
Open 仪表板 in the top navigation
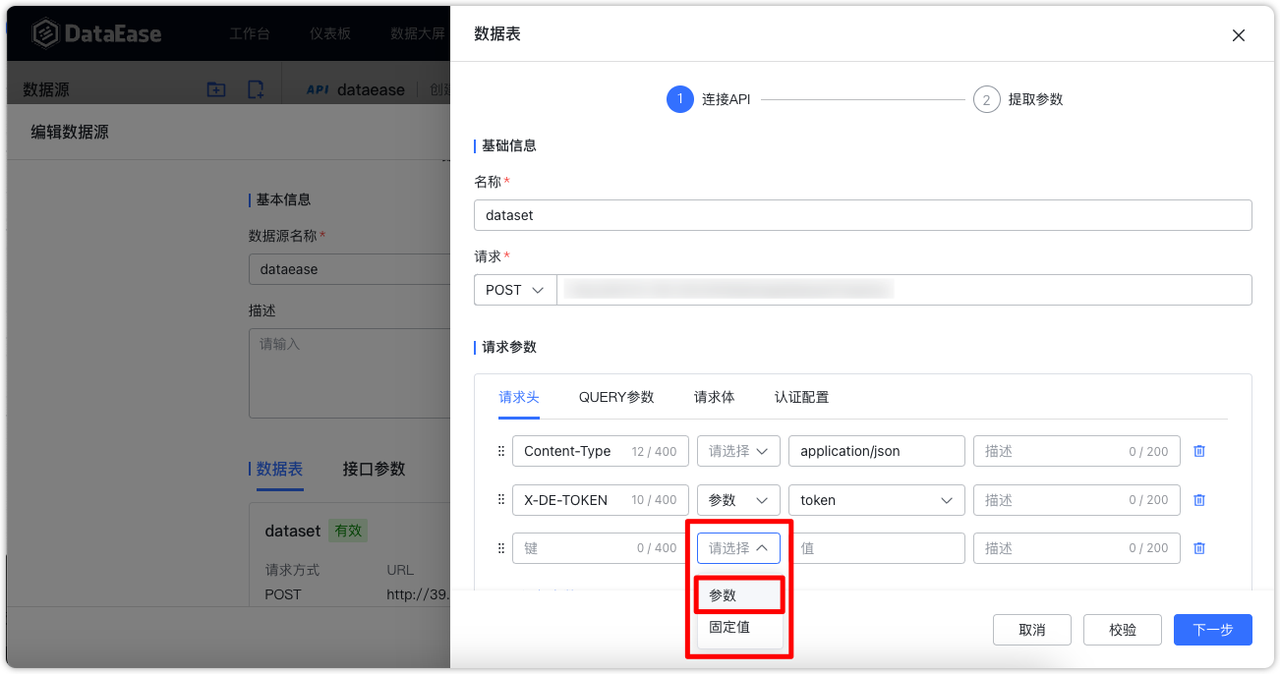tap(330, 32)
